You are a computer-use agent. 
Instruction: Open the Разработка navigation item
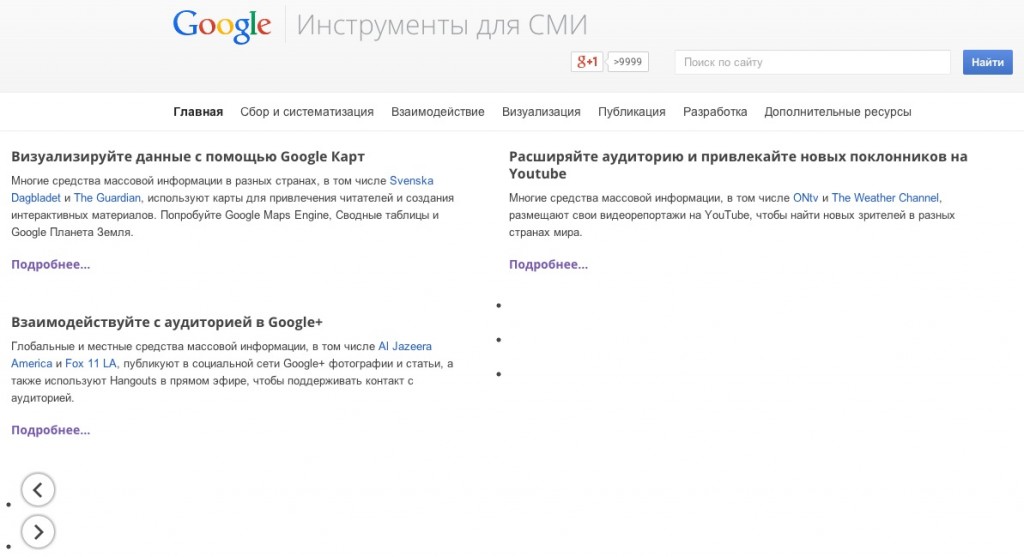pyautogui.click(x=715, y=112)
